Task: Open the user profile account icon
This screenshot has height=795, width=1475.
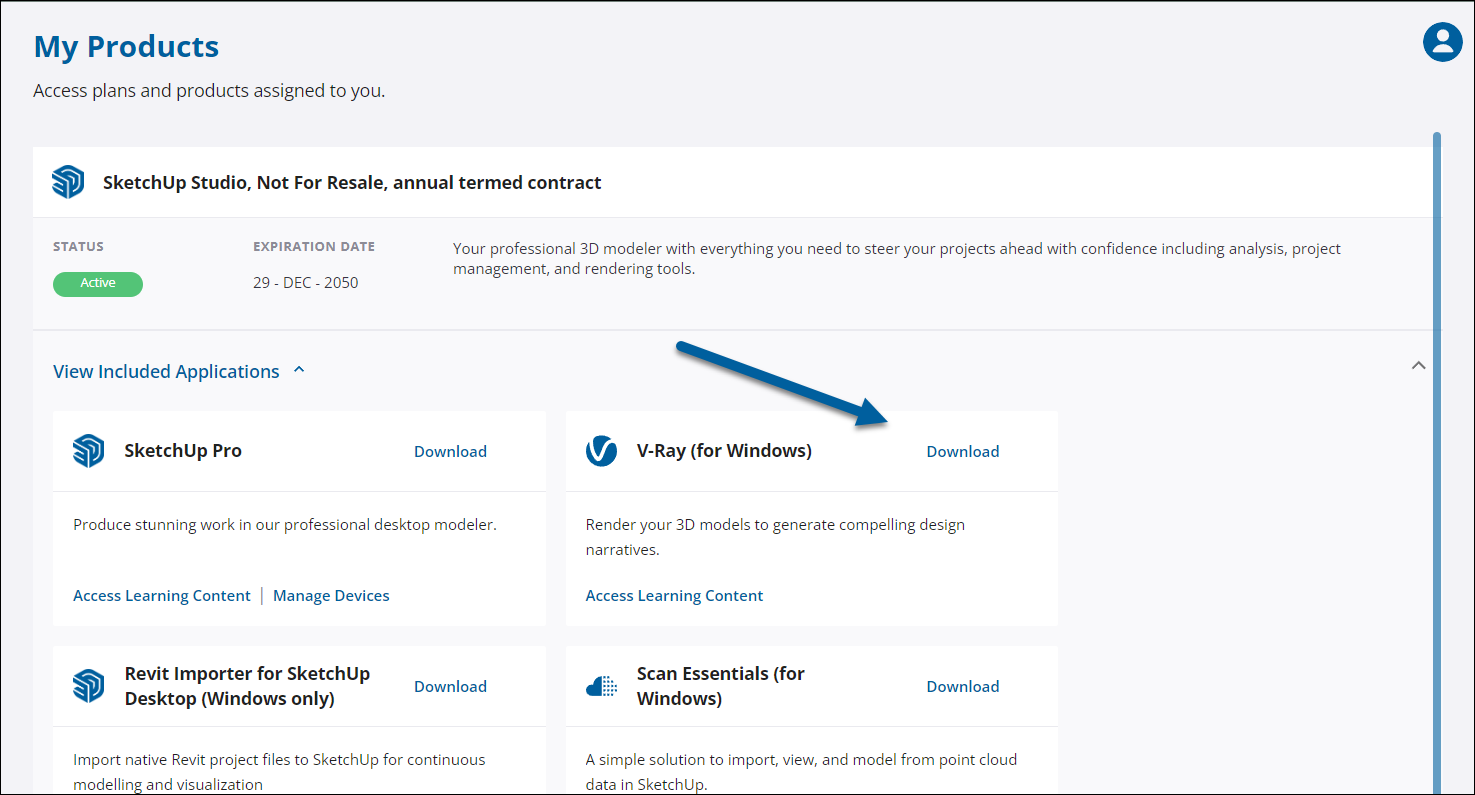Action: [x=1442, y=42]
